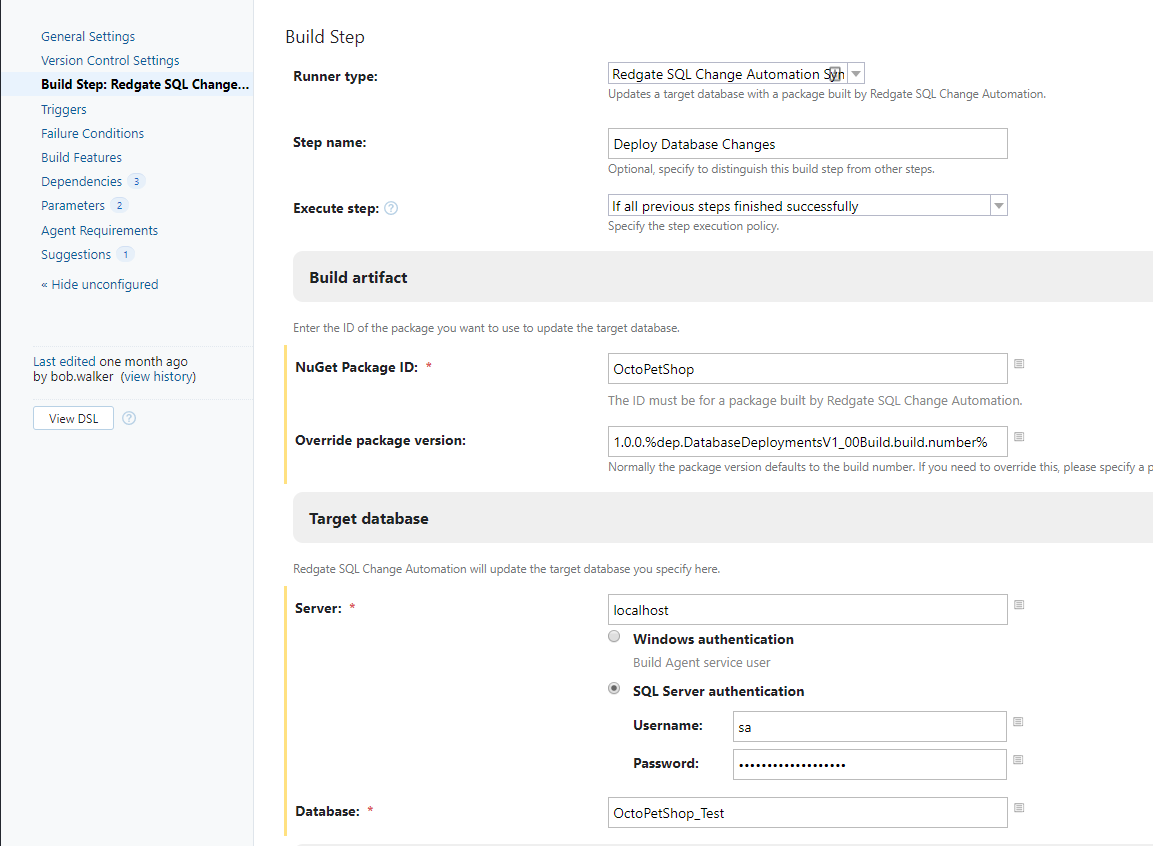Open Failure Conditions settings page
1153x846 pixels.
92,133
